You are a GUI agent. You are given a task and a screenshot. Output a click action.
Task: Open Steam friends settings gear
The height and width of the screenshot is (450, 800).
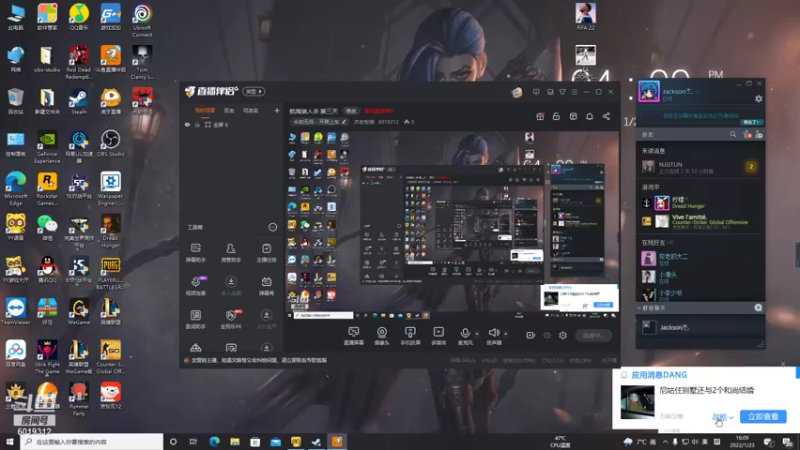(759, 98)
